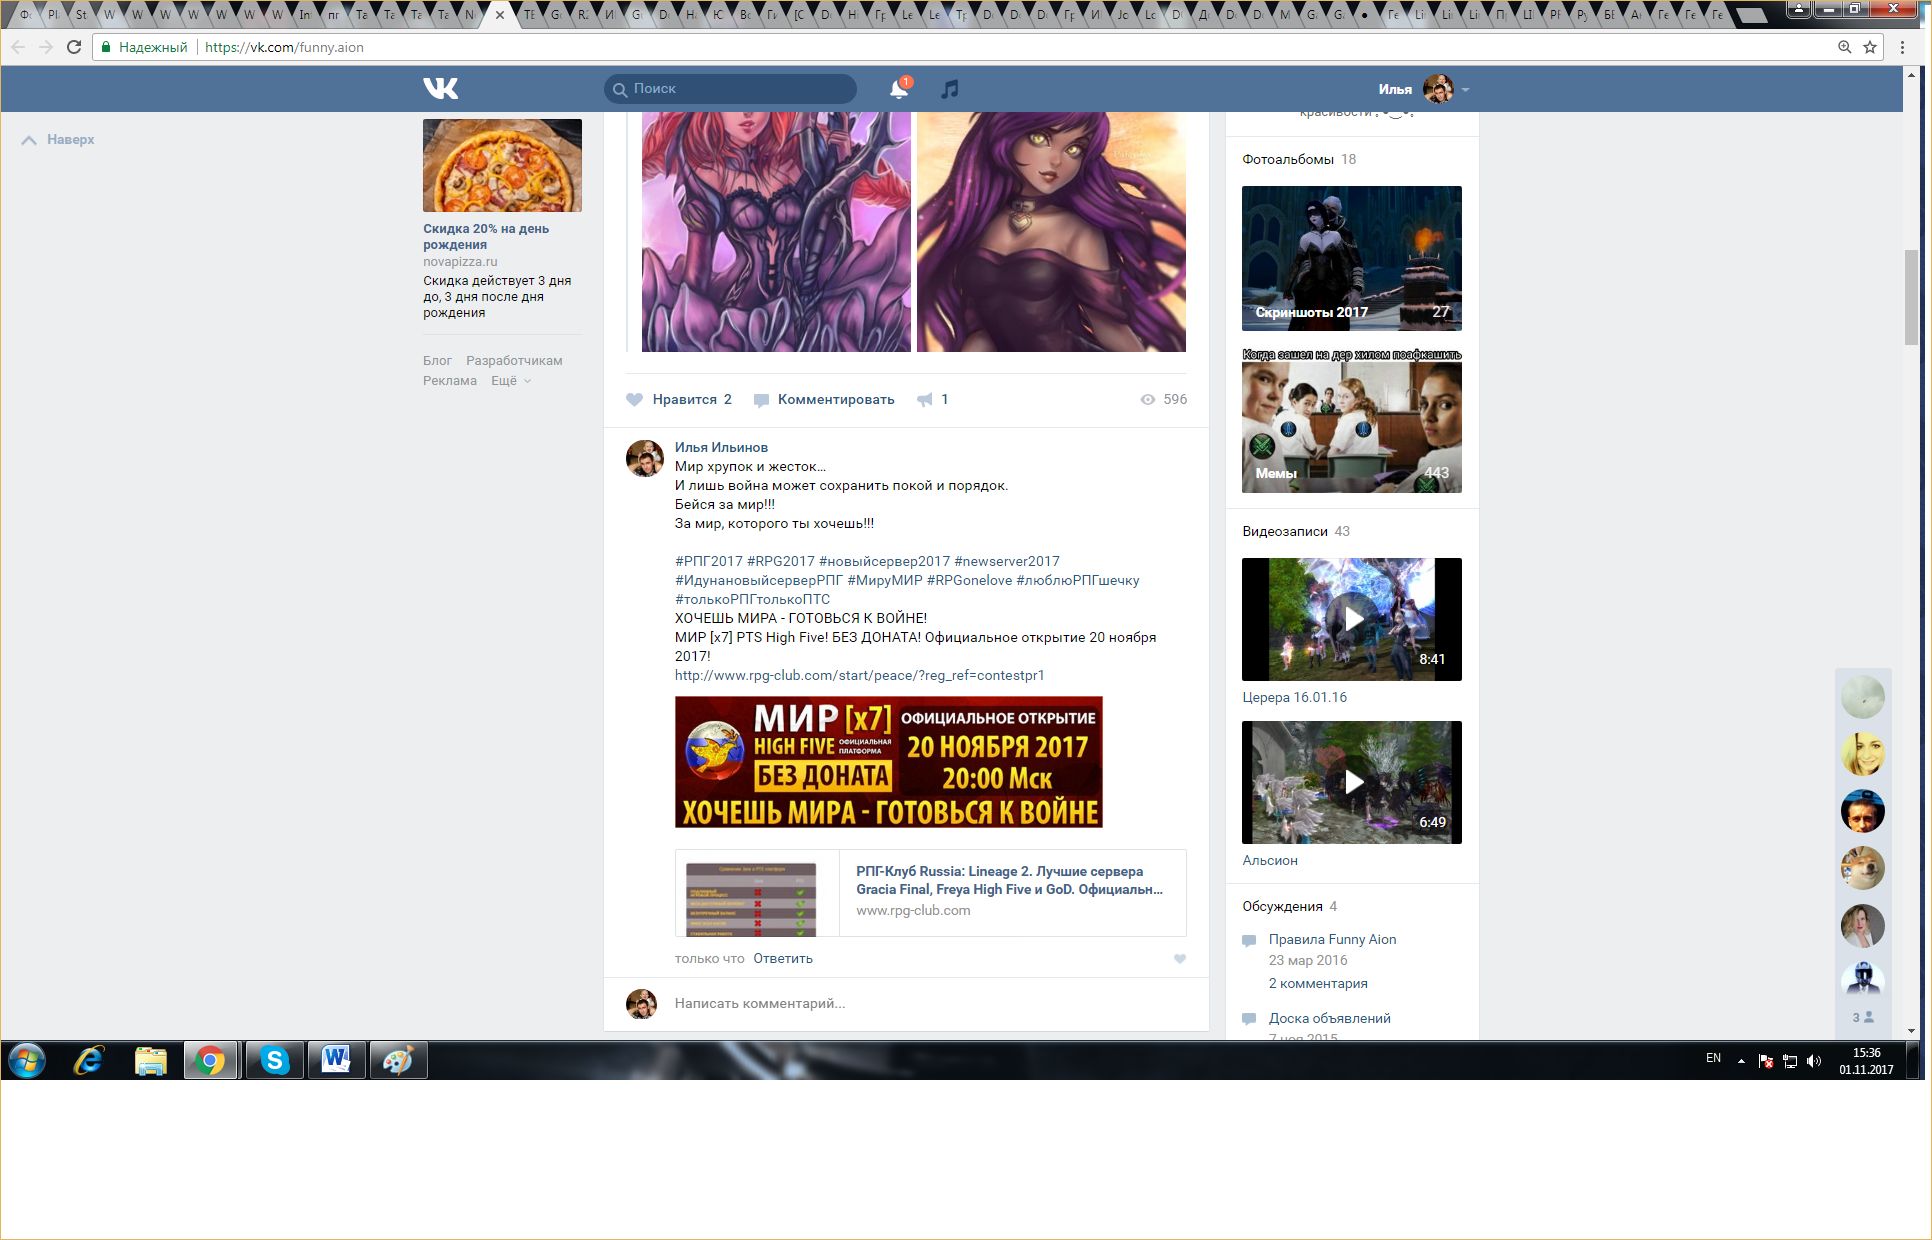1932x1240 pixels.
Task: Click Комментировать under the post
Action: point(824,399)
